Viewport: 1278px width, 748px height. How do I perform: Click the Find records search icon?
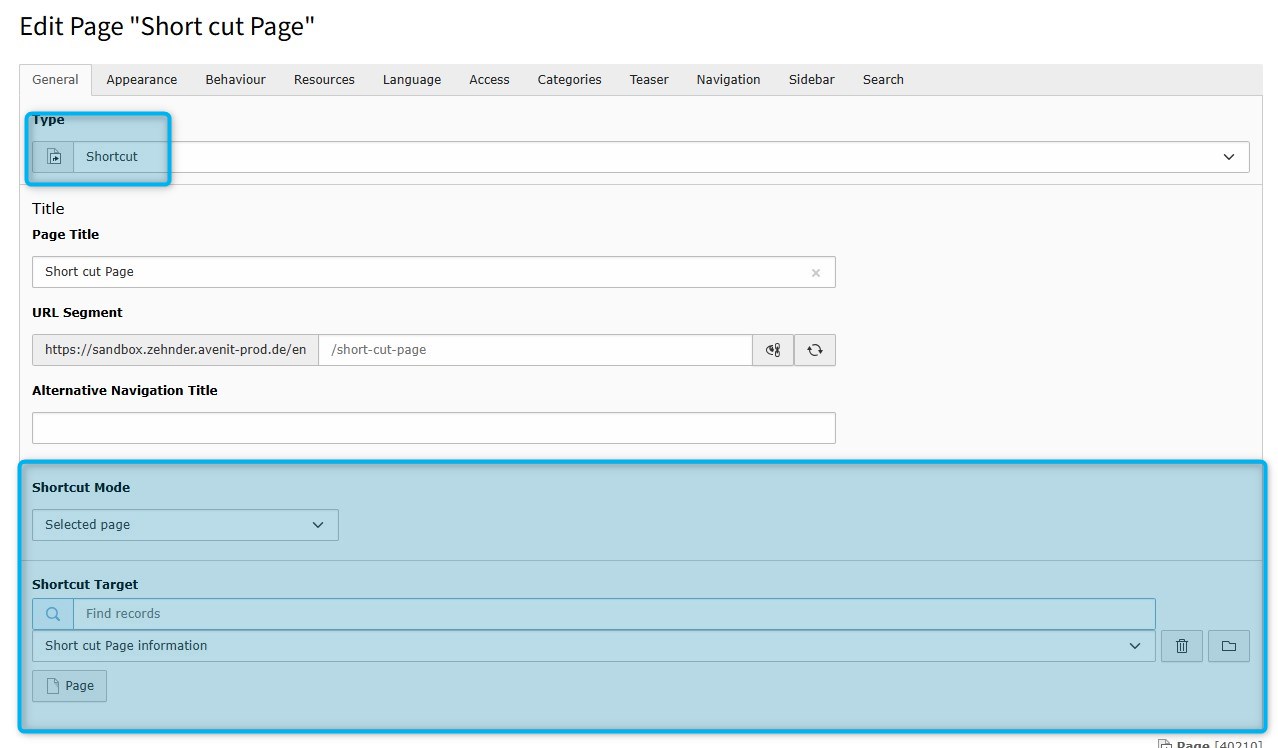point(53,614)
